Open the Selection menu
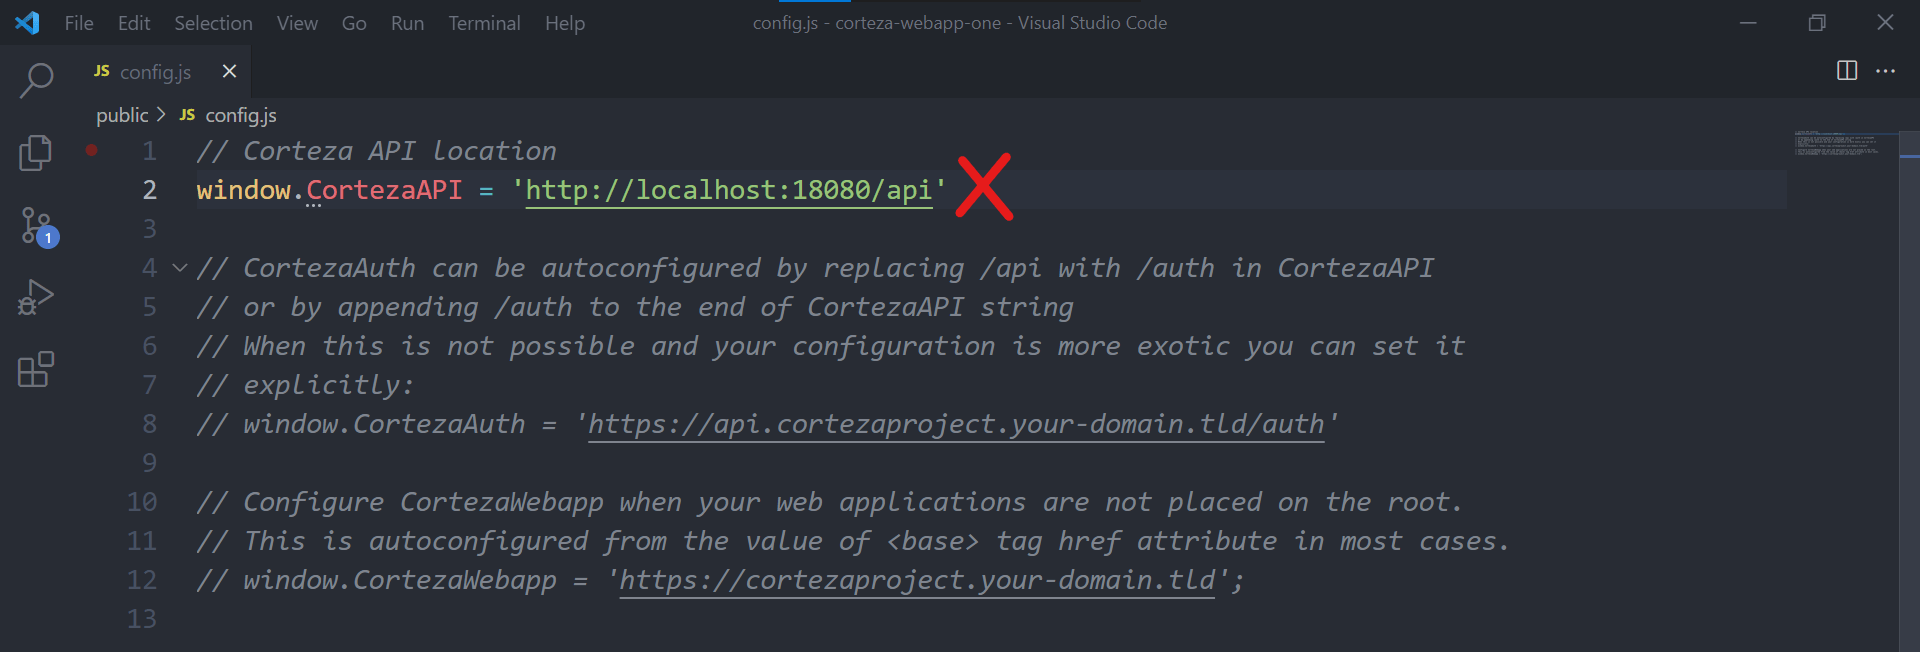This screenshot has height=652, width=1920. point(213,23)
